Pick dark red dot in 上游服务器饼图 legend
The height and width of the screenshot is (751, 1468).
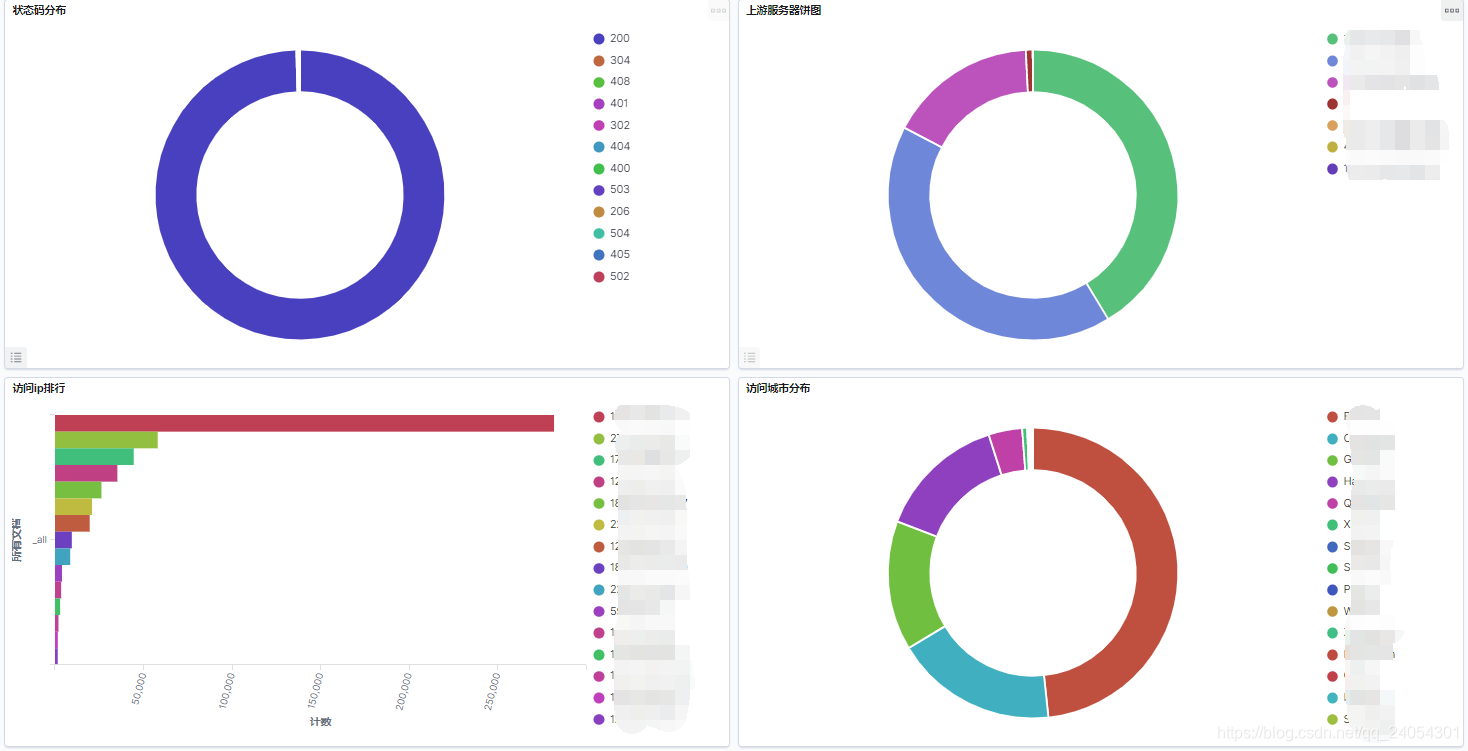[x=1332, y=104]
